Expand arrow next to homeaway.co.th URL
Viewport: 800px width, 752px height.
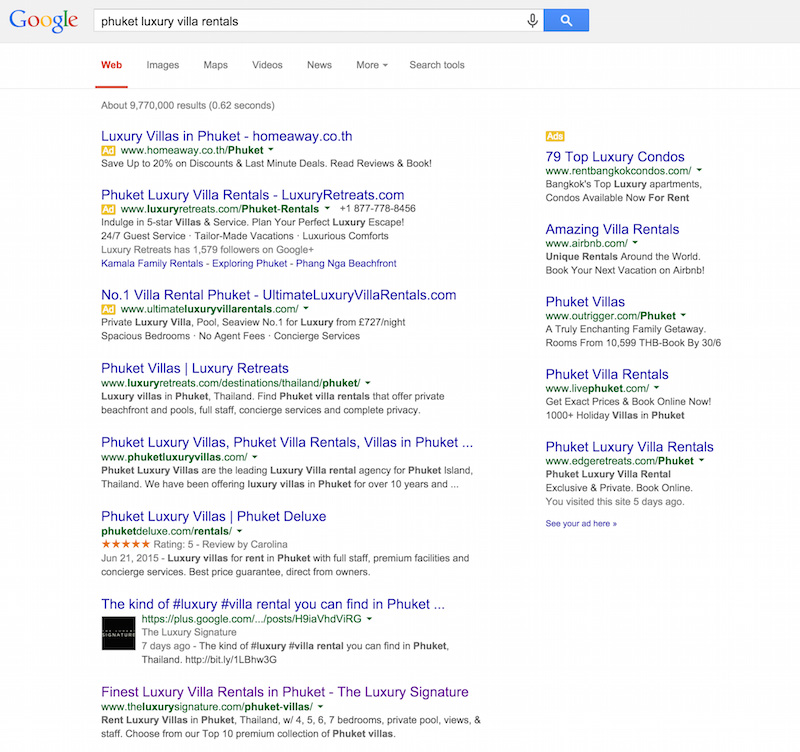pos(271,150)
